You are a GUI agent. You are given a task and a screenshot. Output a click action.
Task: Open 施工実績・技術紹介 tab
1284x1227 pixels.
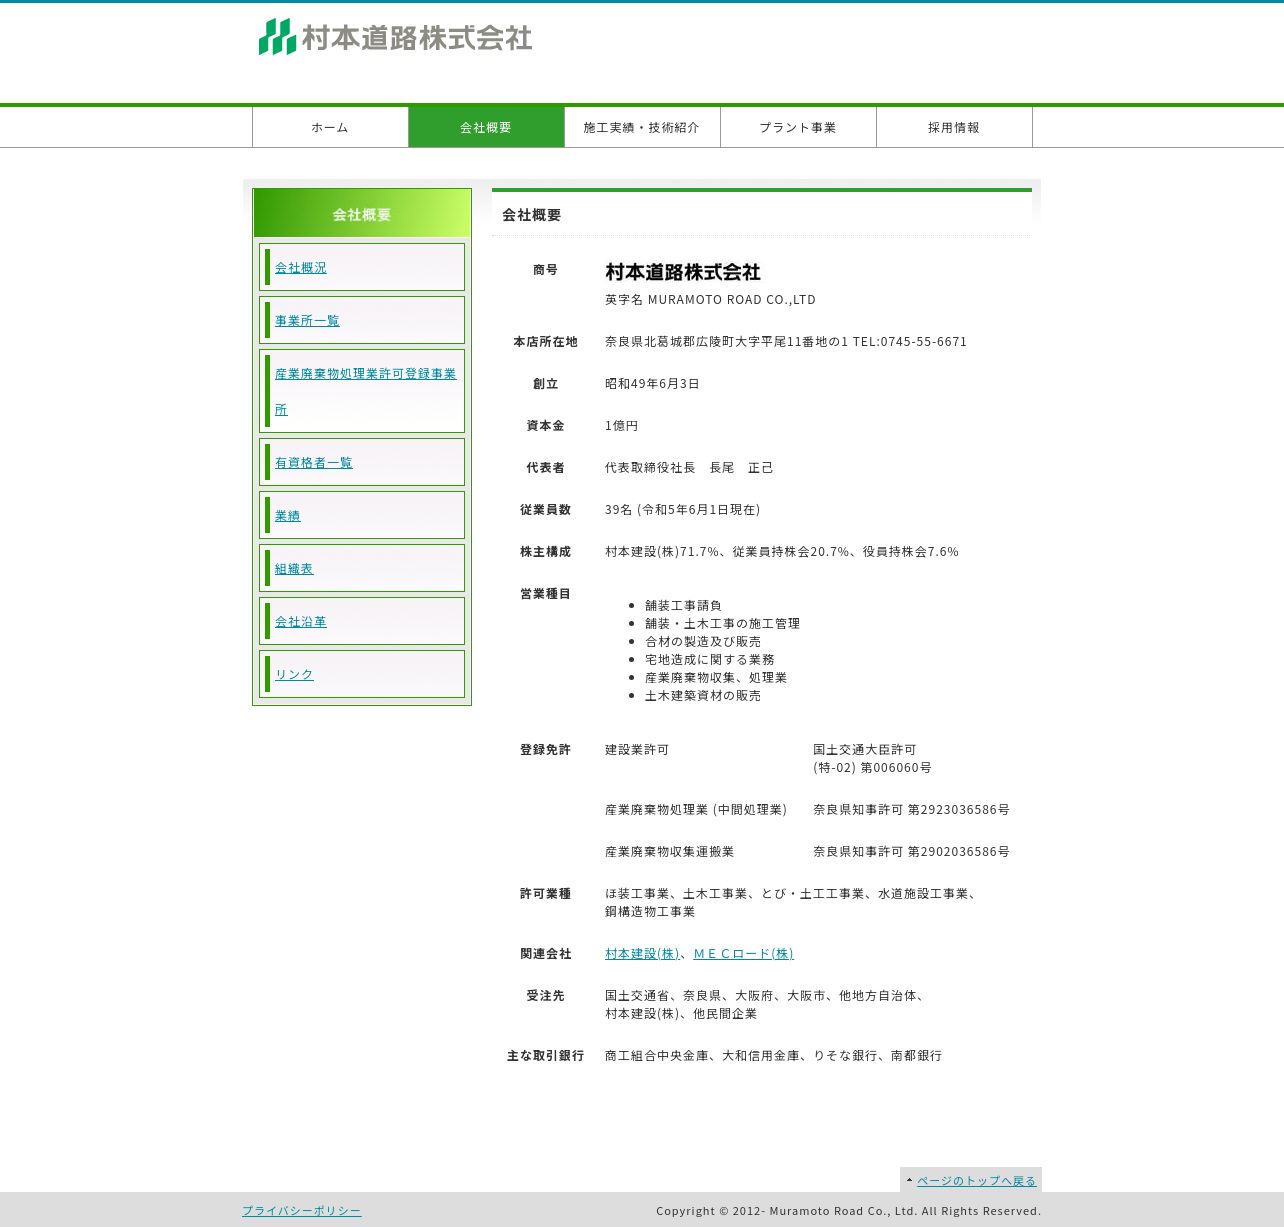[x=642, y=127]
